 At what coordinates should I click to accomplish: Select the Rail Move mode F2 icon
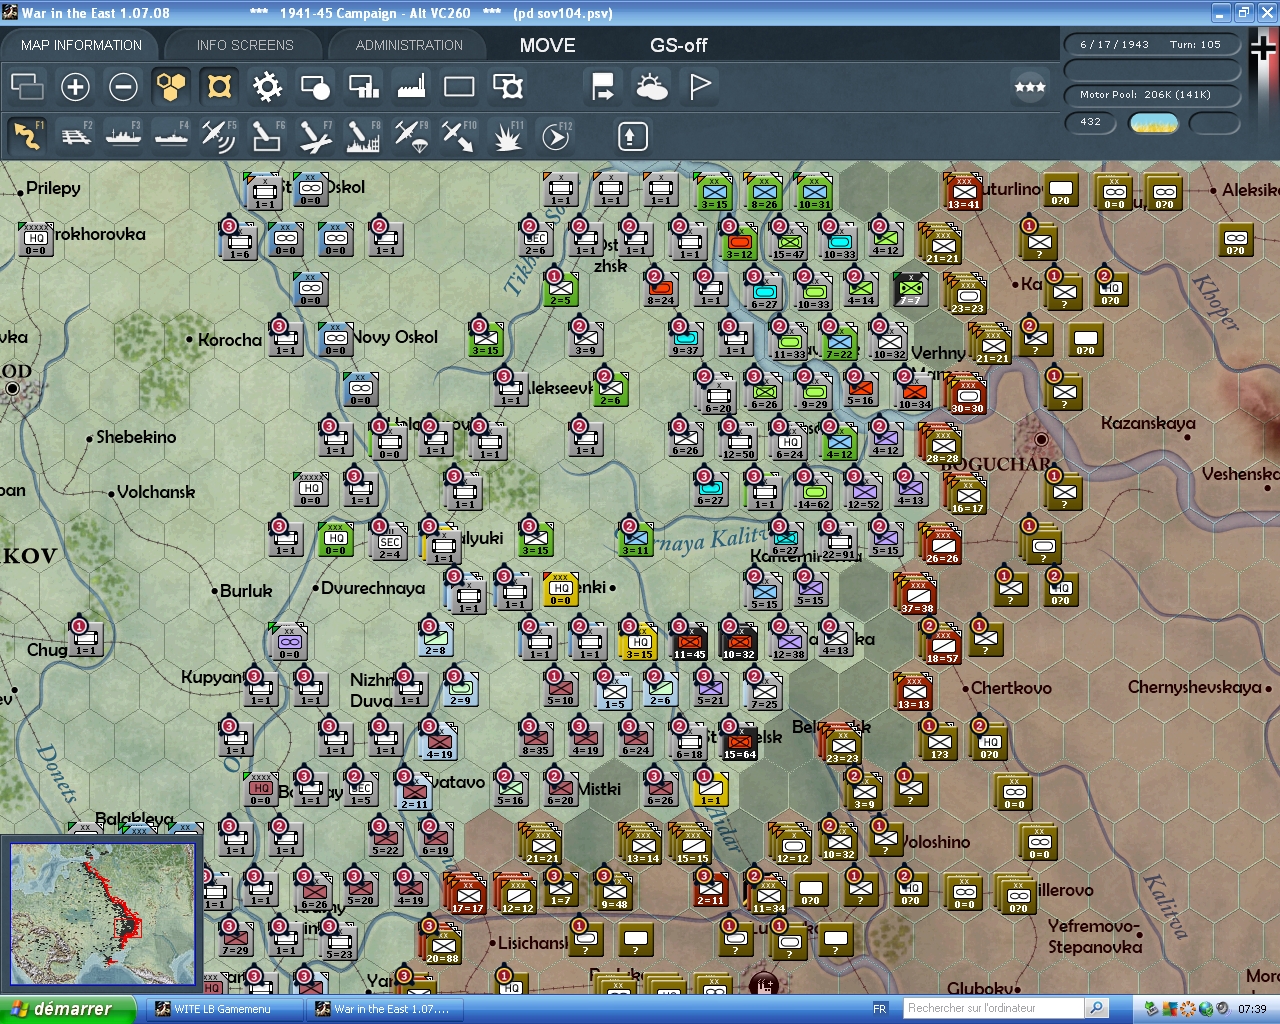pos(76,135)
